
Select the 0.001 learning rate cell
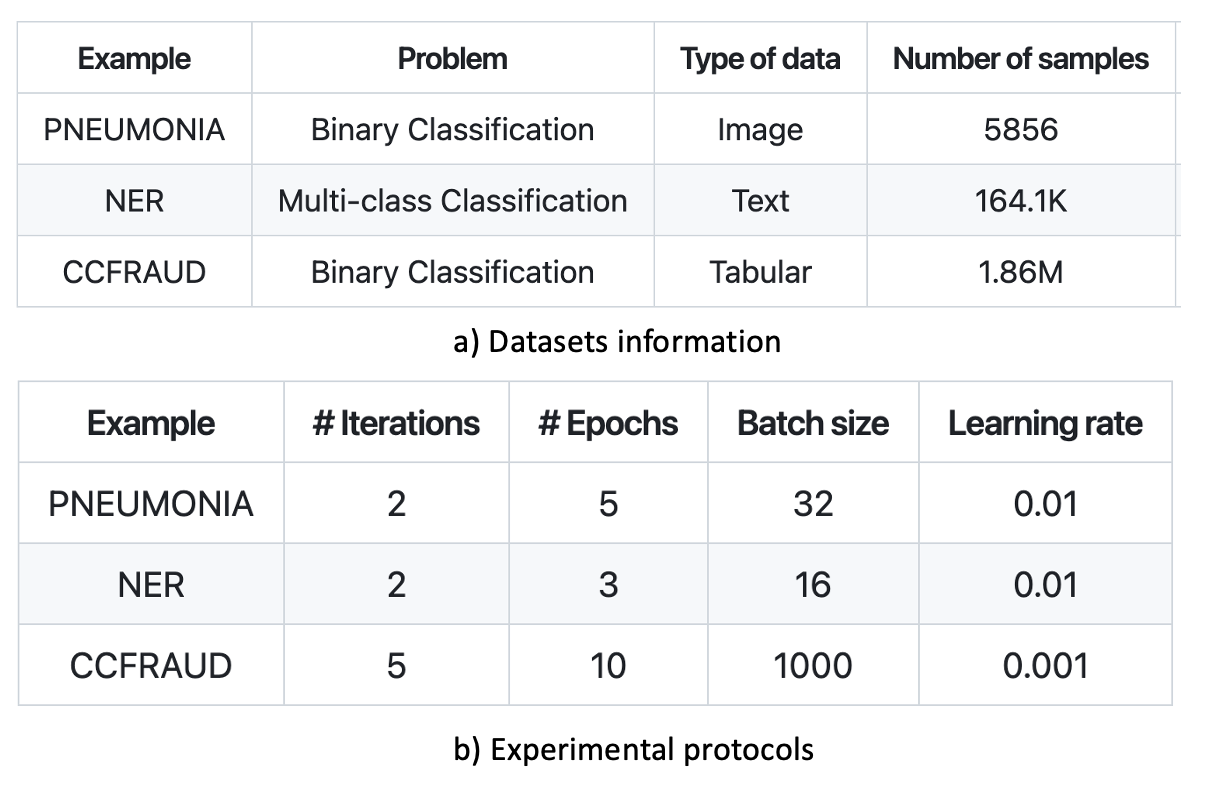(1045, 665)
